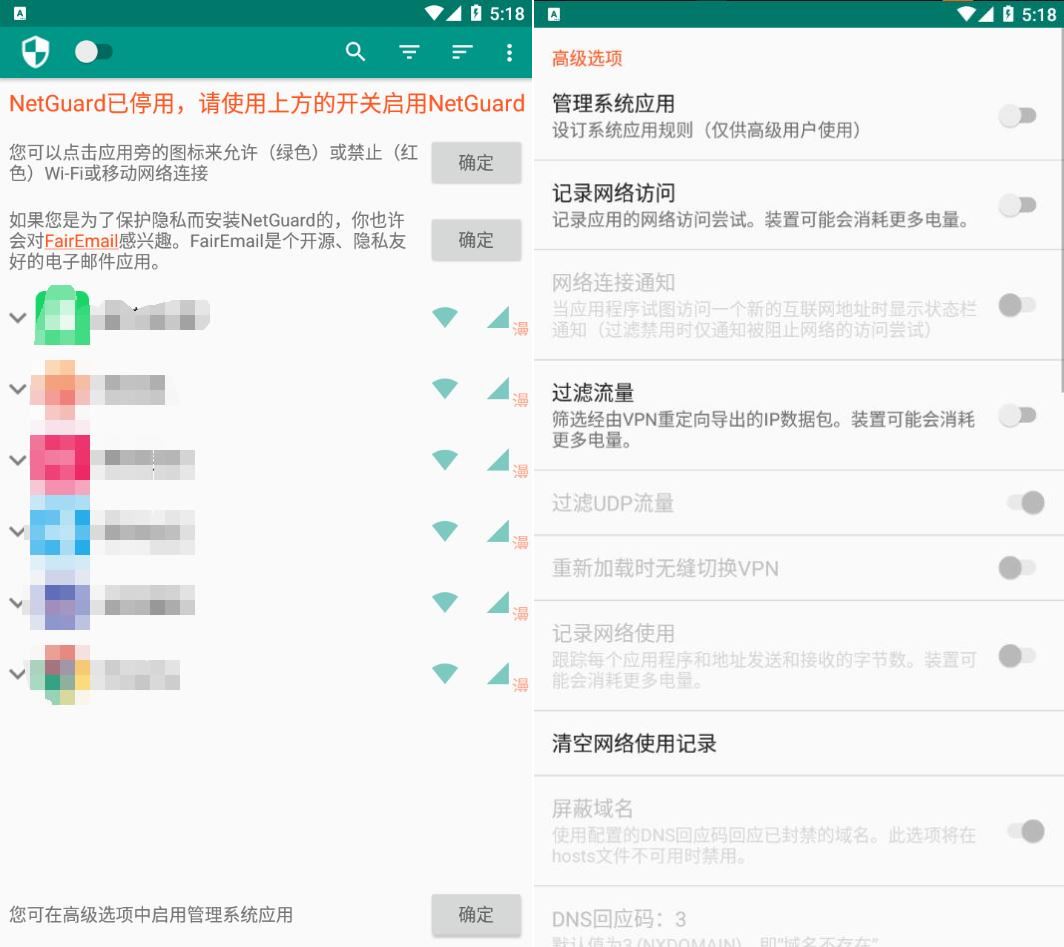Image resolution: width=1064 pixels, height=947 pixels.
Task: Open the three-dot overflow menu
Action: tap(509, 52)
